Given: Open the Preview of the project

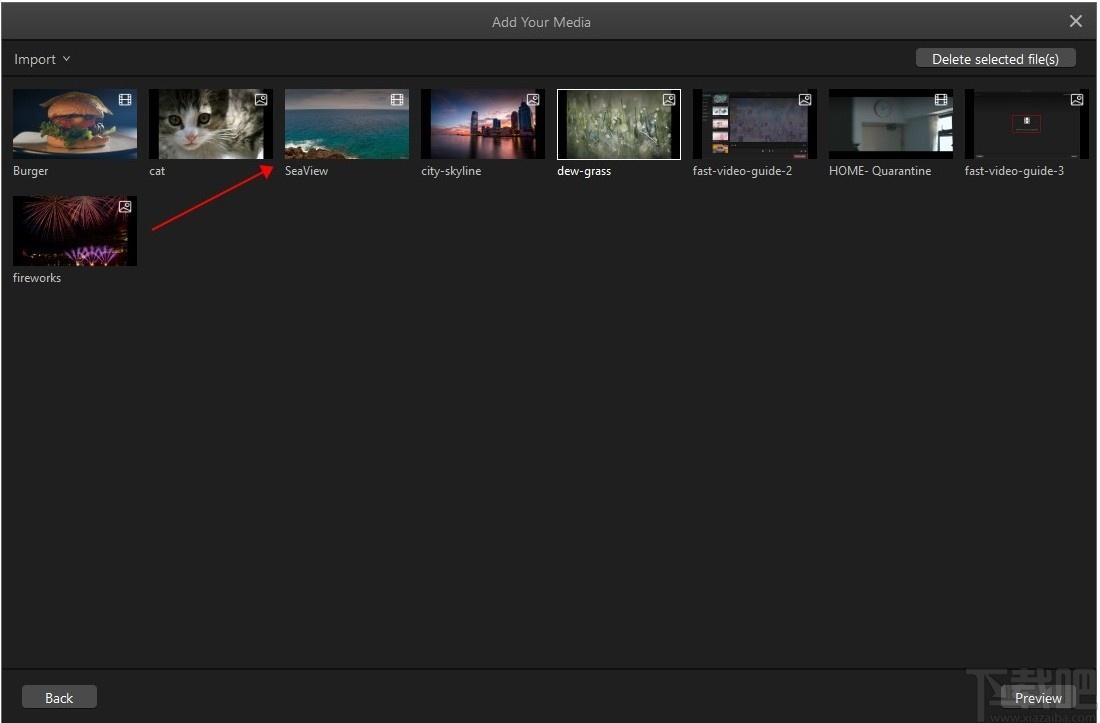Looking at the screenshot, I should [1038, 698].
